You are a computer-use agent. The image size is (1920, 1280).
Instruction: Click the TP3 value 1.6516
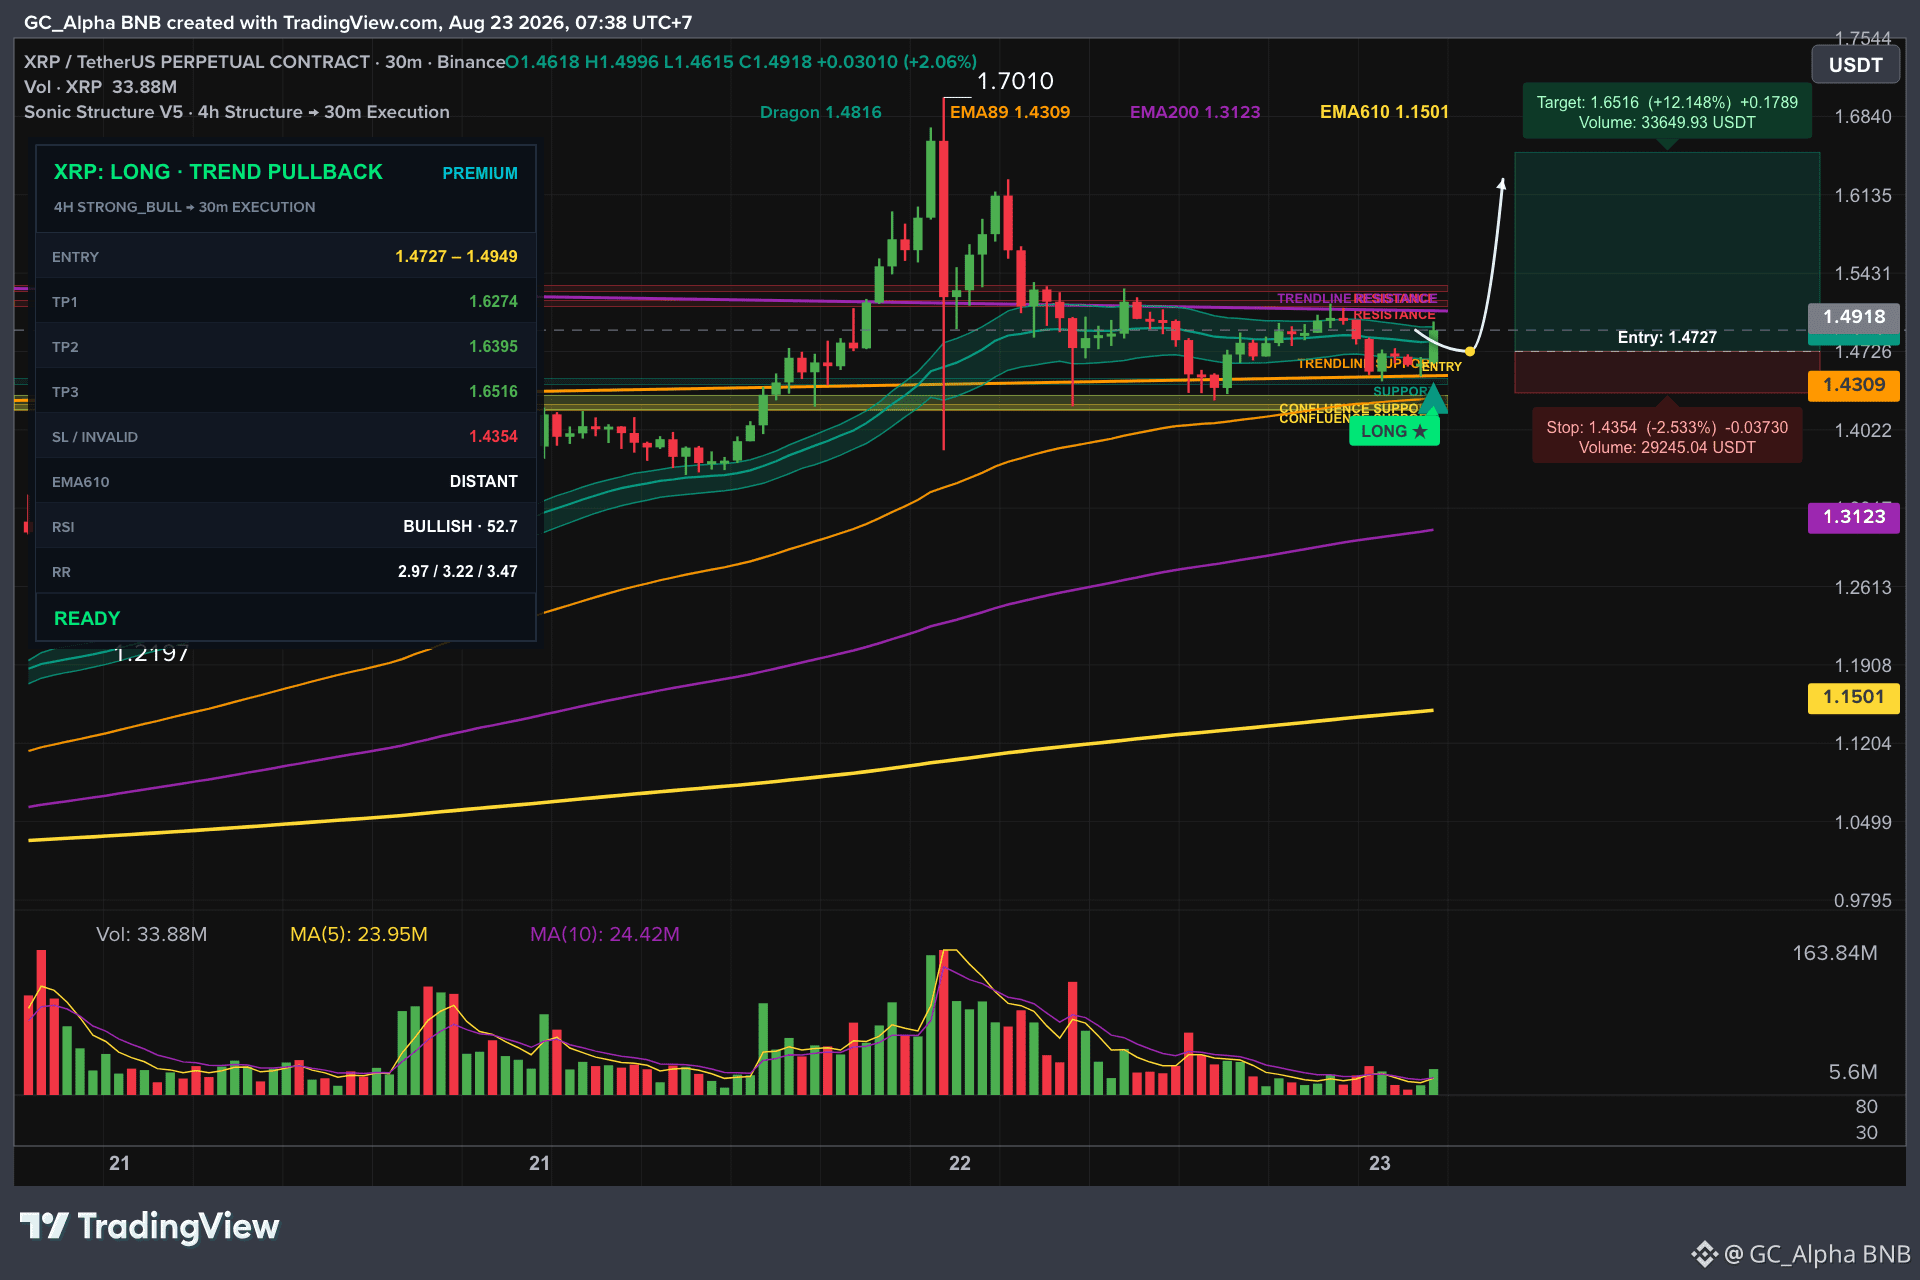493,391
